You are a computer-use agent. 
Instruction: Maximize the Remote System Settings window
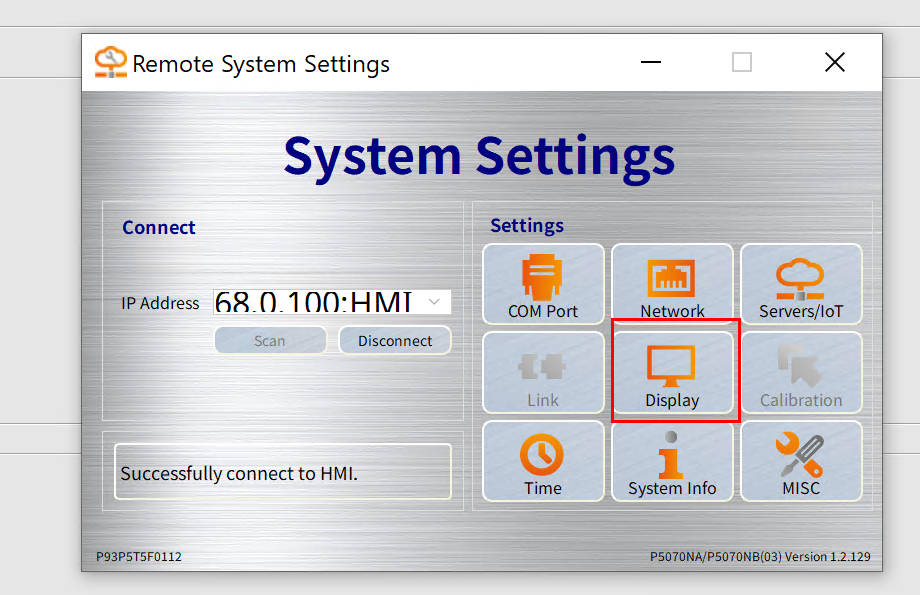point(741,63)
